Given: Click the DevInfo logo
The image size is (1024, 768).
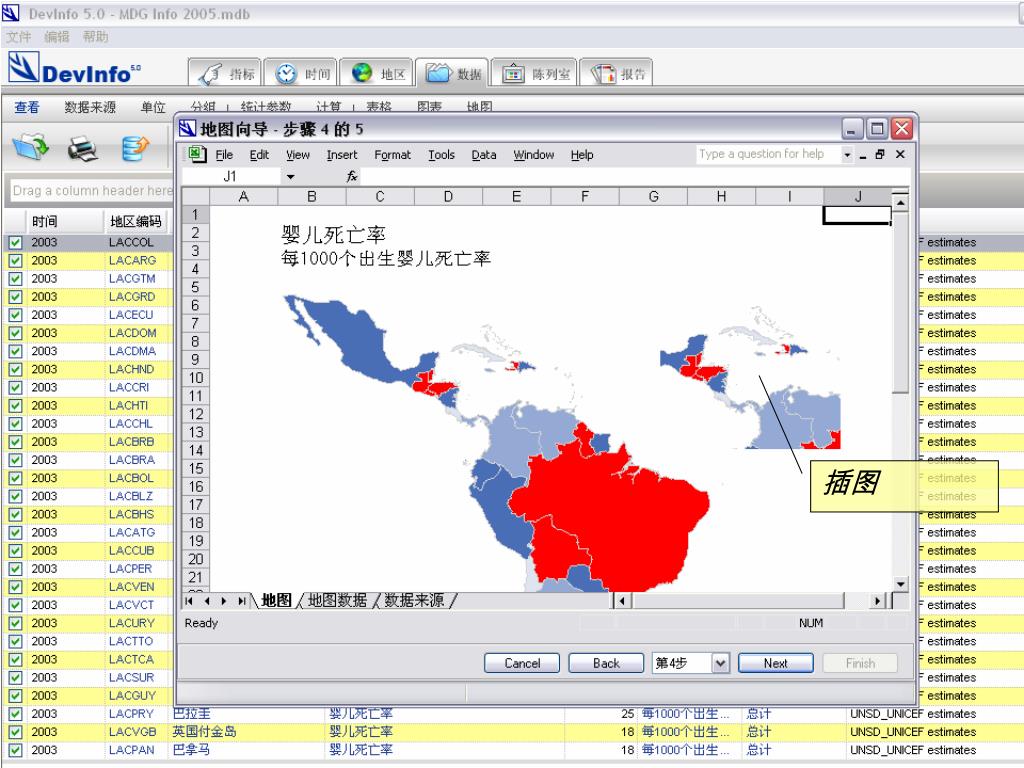Looking at the screenshot, I should (74, 69).
